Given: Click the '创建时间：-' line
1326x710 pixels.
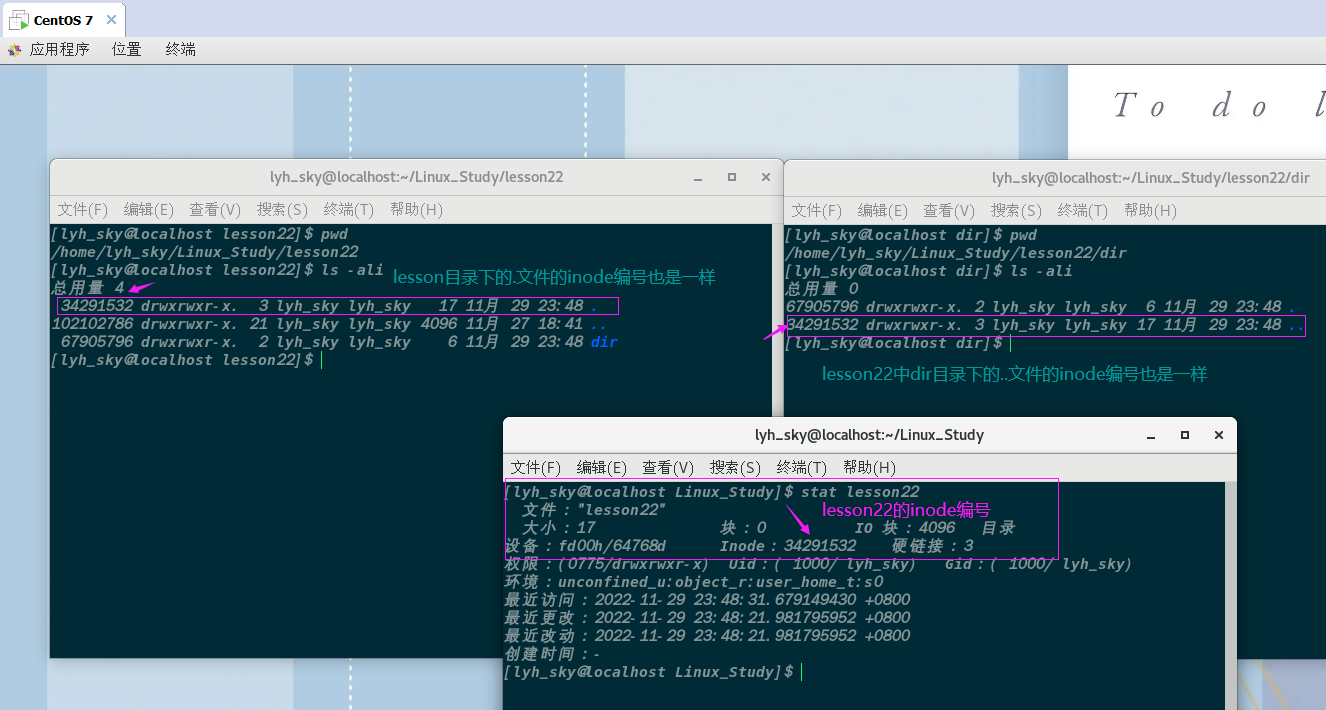Looking at the screenshot, I should point(553,654).
